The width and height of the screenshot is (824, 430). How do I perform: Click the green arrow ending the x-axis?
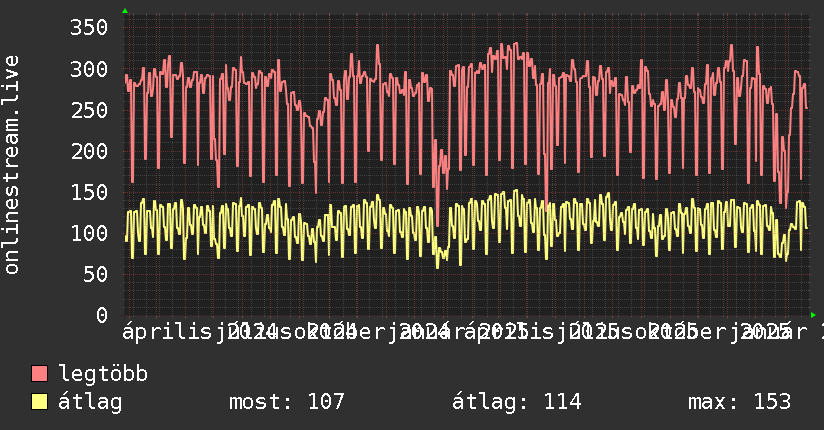(x=813, y=315)
